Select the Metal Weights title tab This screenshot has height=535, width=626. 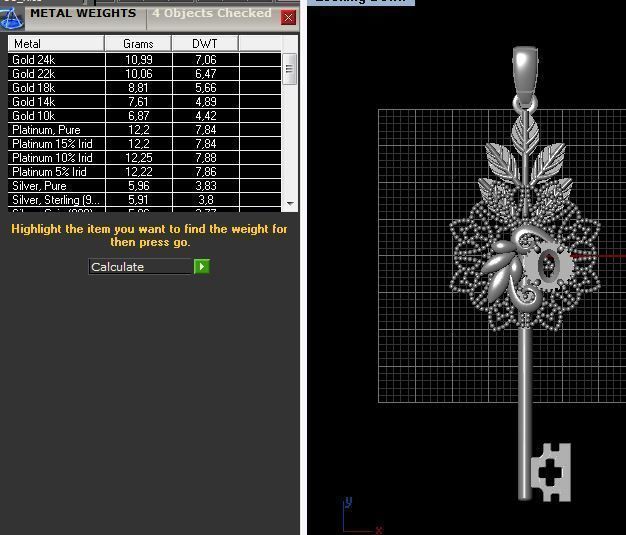point(82,15)
